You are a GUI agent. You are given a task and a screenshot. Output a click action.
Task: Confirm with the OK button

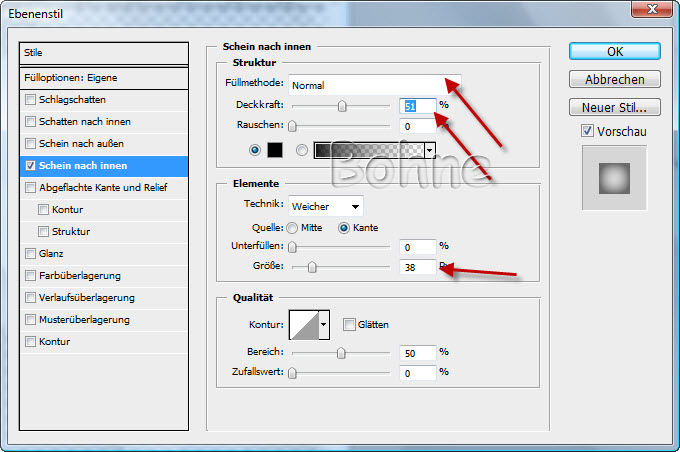[x=615, y=52]
